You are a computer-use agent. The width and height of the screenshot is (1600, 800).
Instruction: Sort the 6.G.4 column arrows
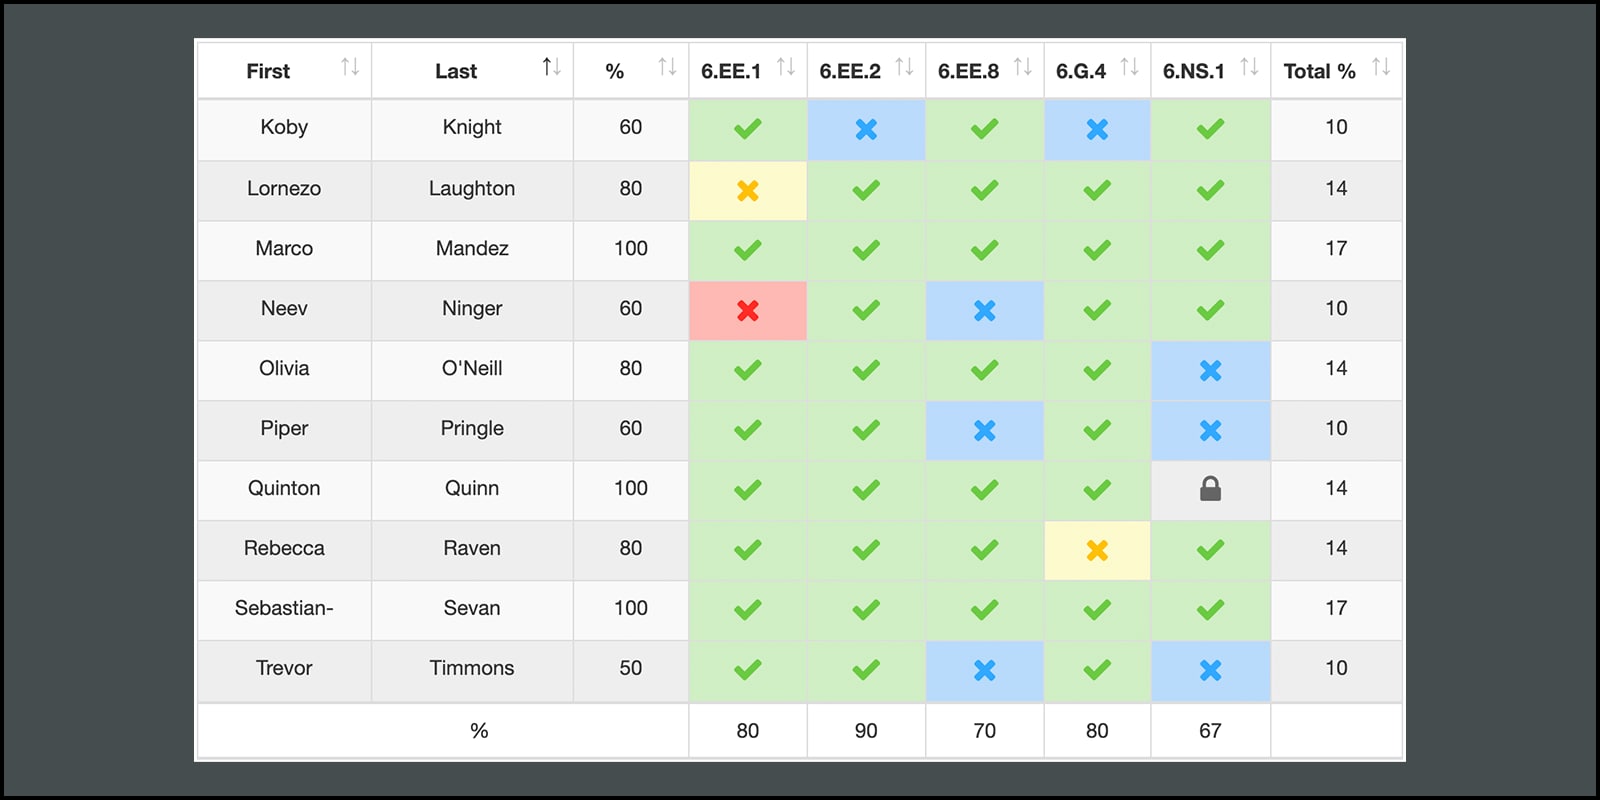(1129, 67)
